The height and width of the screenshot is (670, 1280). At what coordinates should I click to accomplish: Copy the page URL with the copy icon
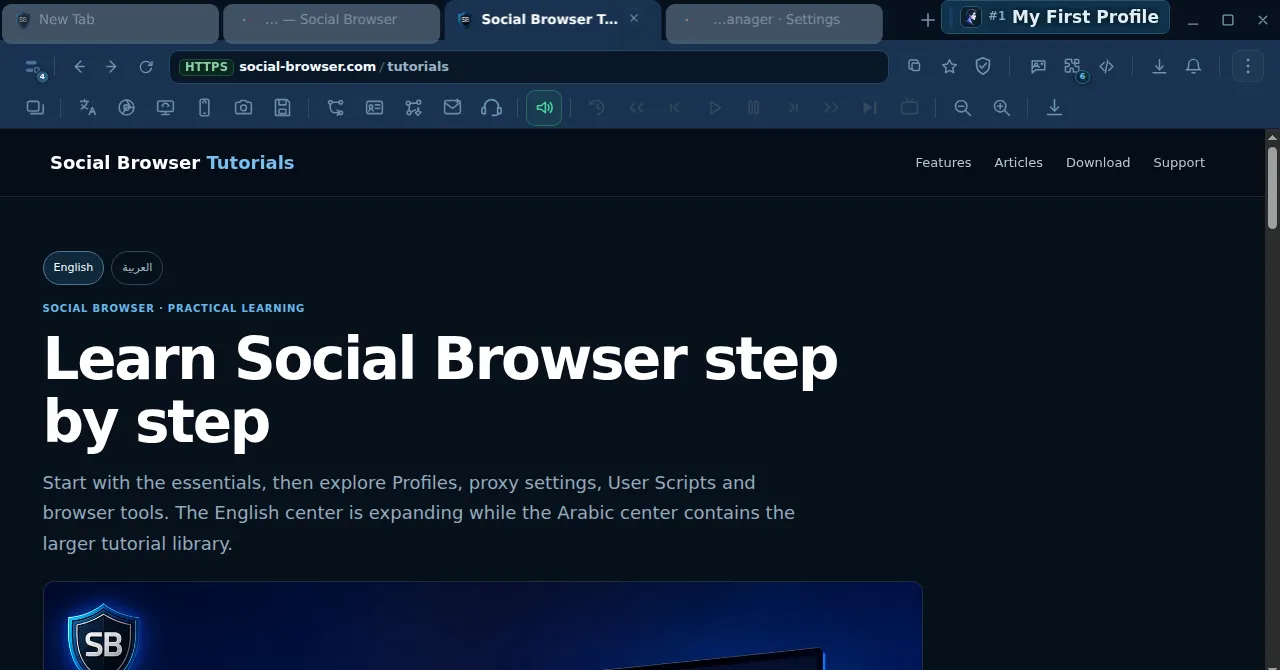(x=914, y=66)
